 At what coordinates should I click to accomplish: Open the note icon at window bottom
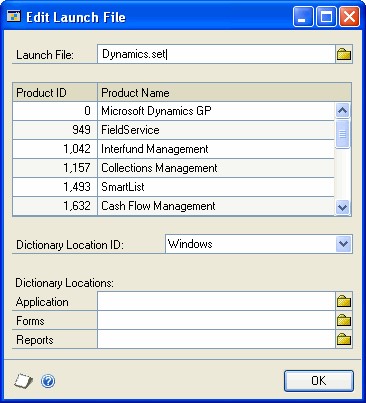coord(23,380)
